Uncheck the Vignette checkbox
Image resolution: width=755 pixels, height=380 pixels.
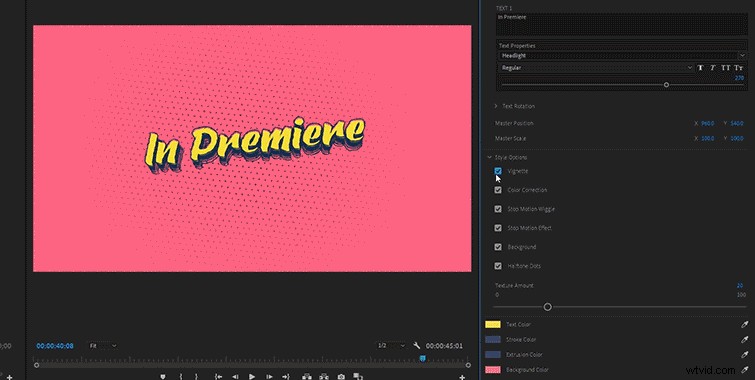(498, 171)
